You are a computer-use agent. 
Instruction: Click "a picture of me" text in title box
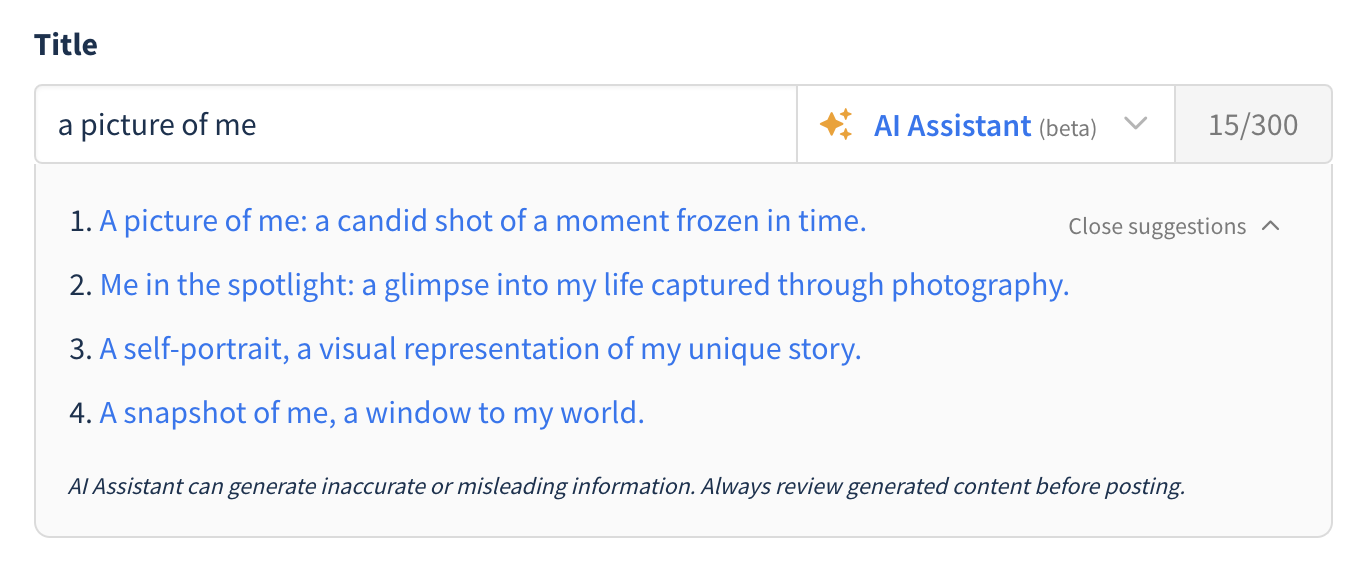(157, 125)
